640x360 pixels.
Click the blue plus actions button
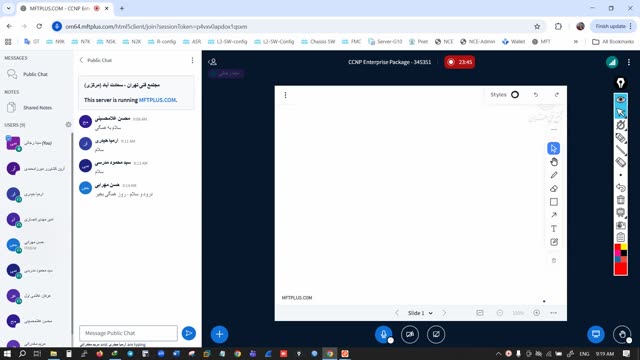[x=219, y=334]
